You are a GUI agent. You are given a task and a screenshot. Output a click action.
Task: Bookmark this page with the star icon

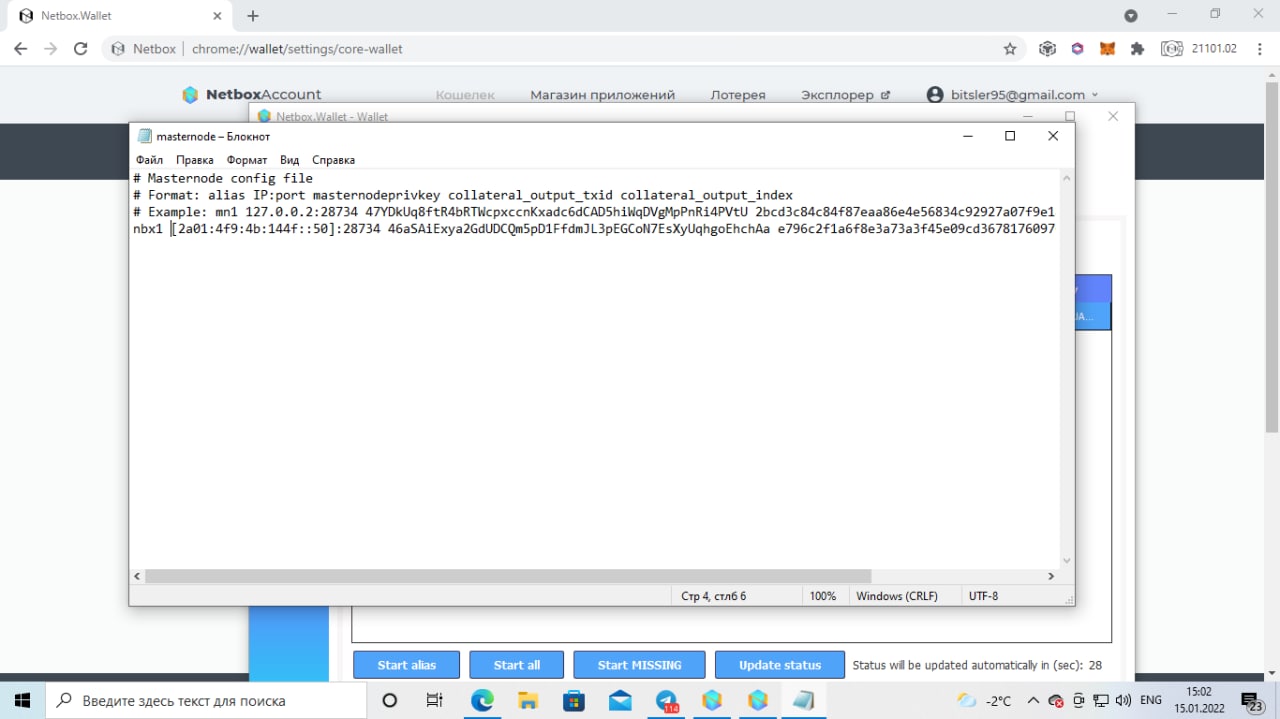pos(1010,48)
